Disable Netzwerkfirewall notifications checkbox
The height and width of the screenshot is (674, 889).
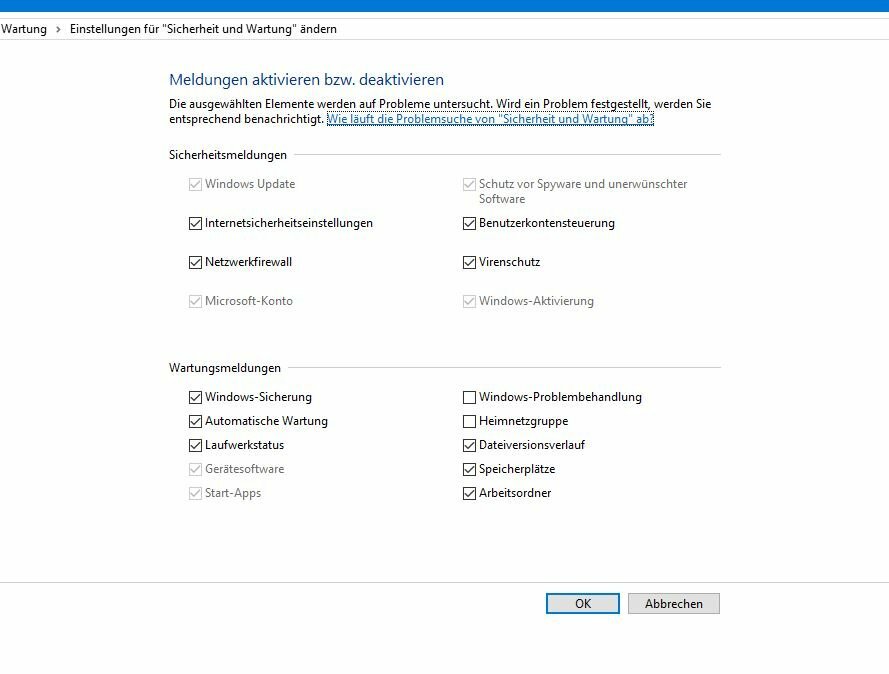pos(195,262)
